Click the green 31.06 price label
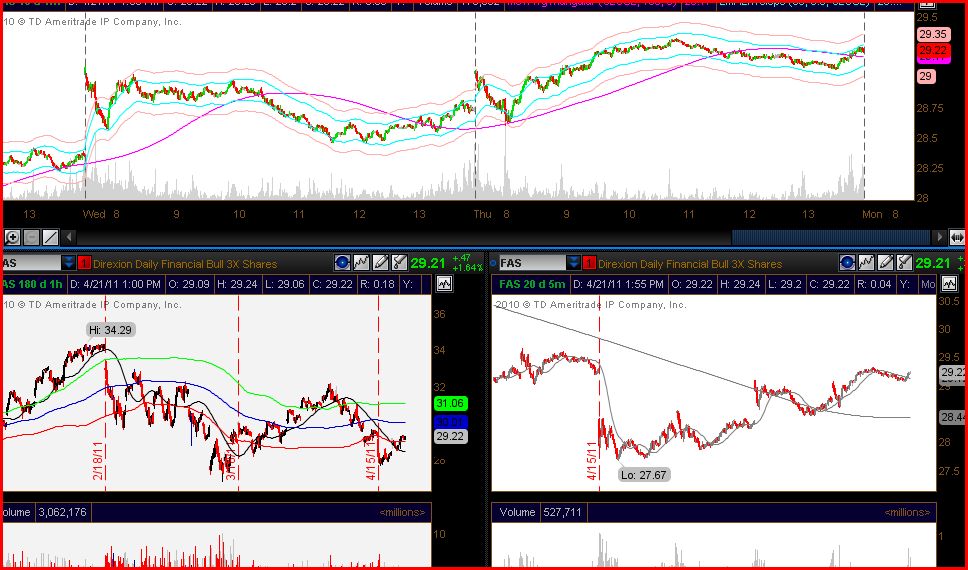Image resolution: width=968 pixels, height=570 pixels. point(451,403)
